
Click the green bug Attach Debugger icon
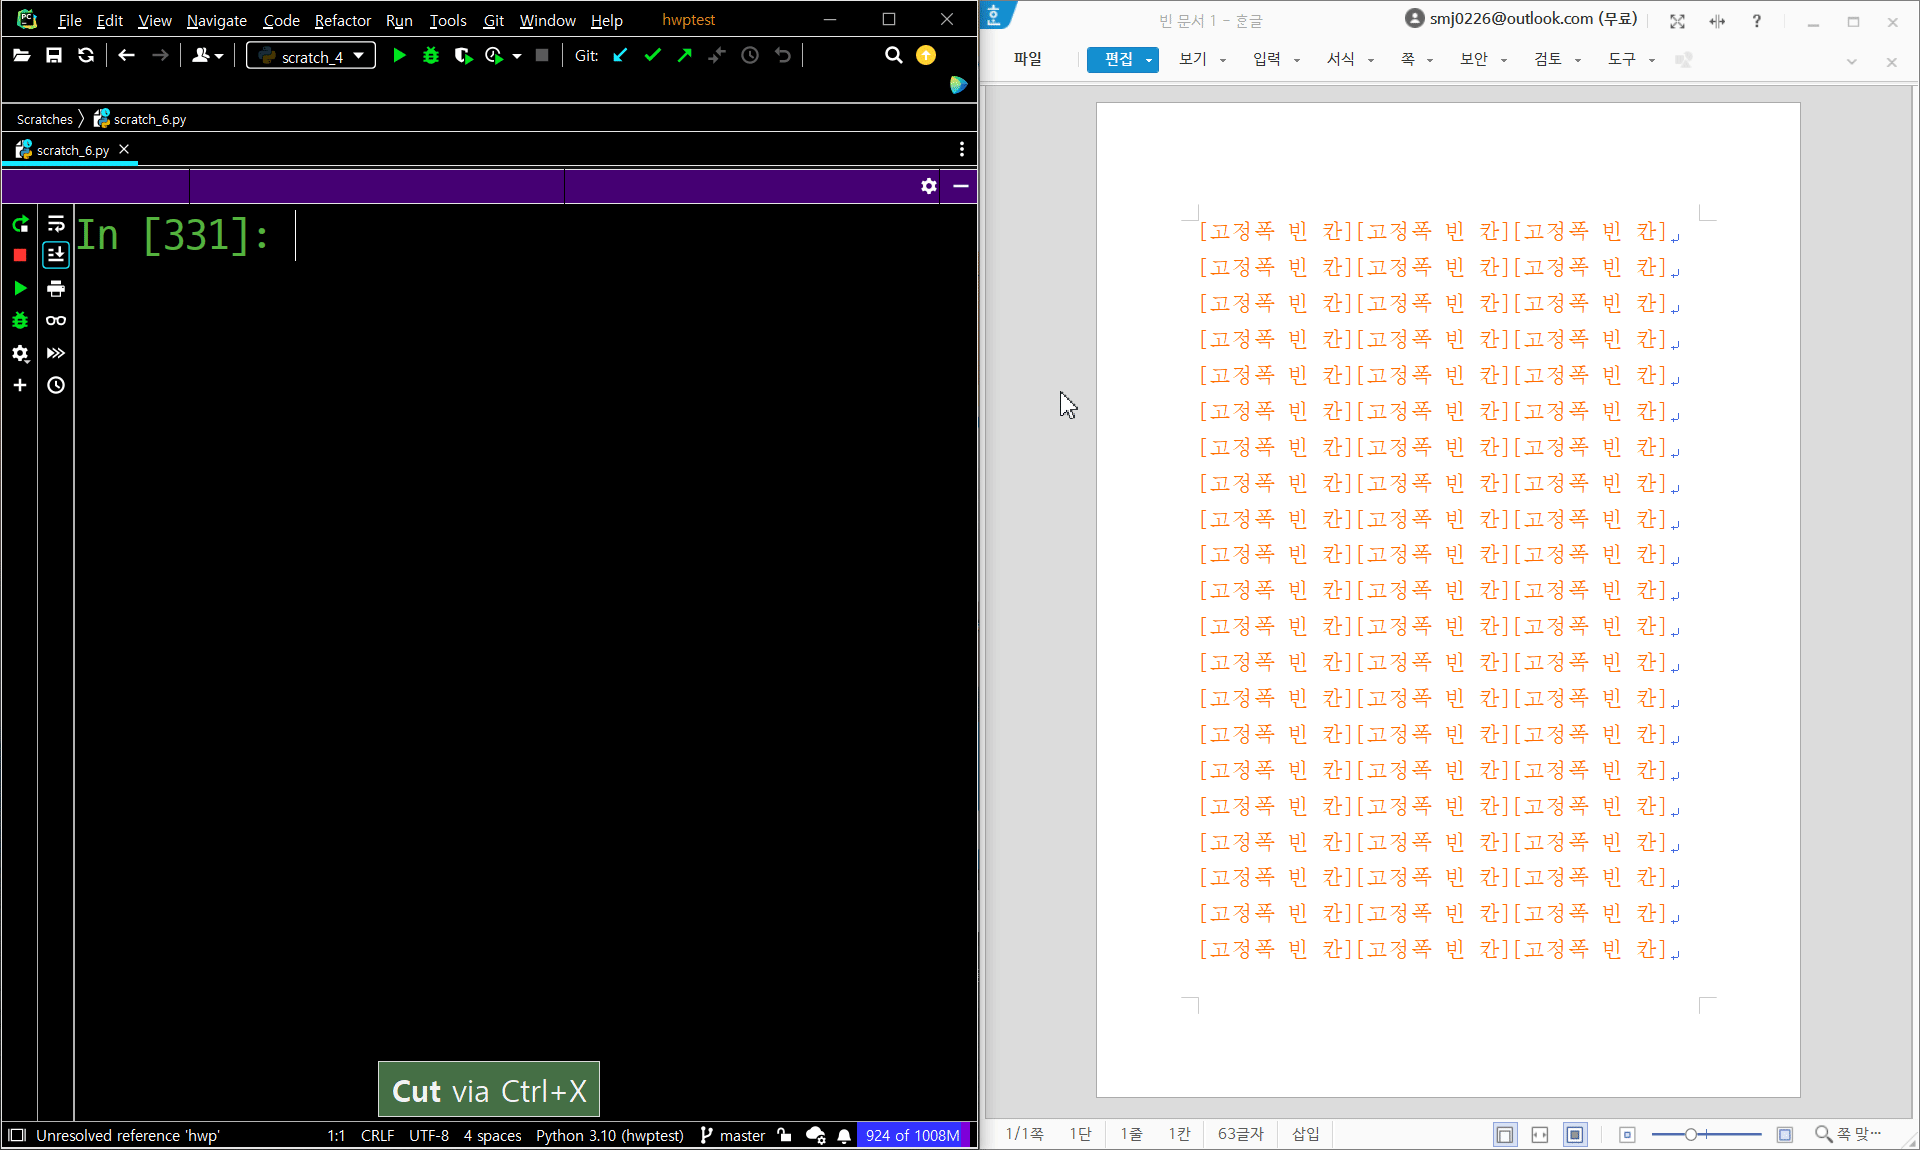coord(20,321)
